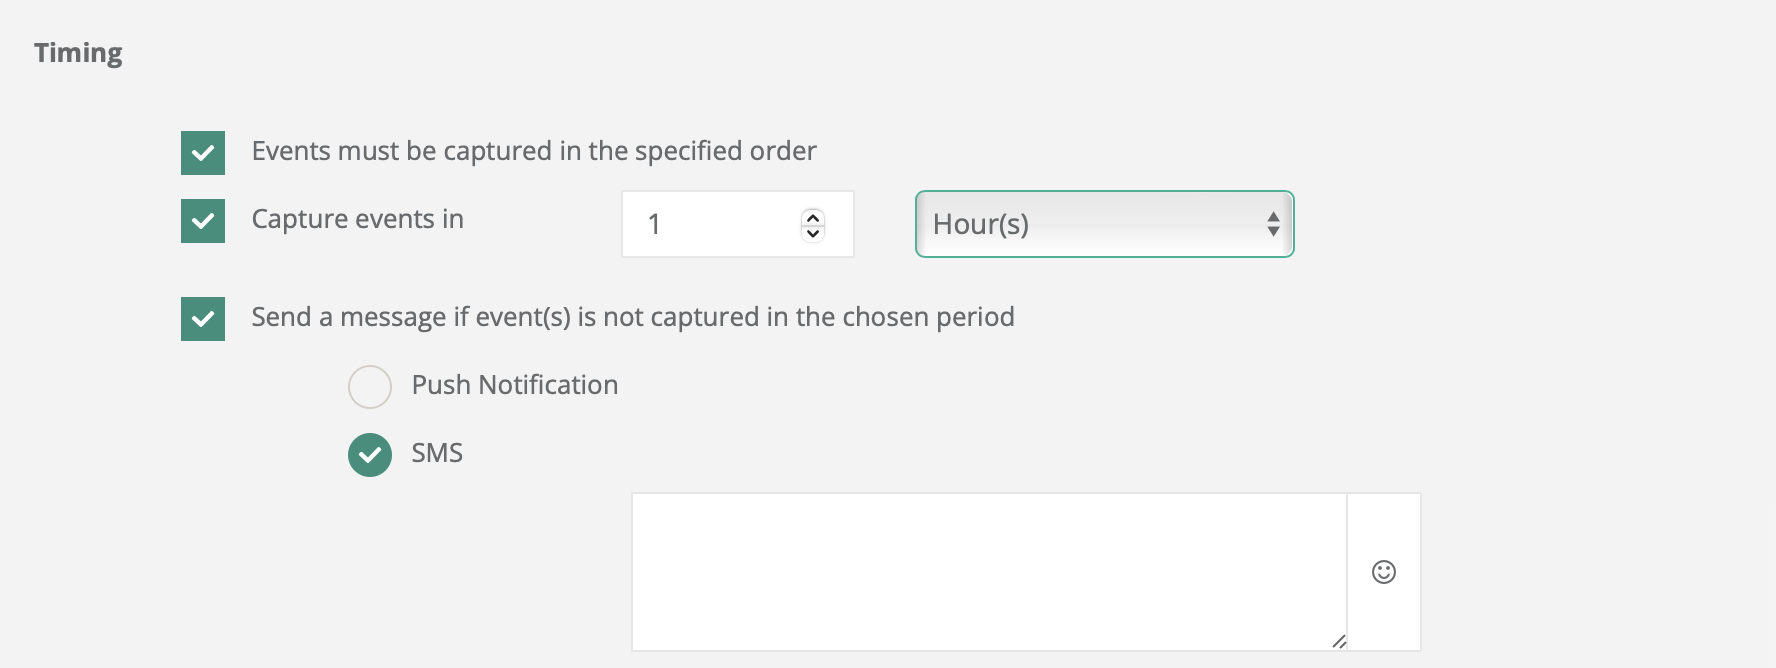Uncheck the events specified order checkbox

coord(203,153)
